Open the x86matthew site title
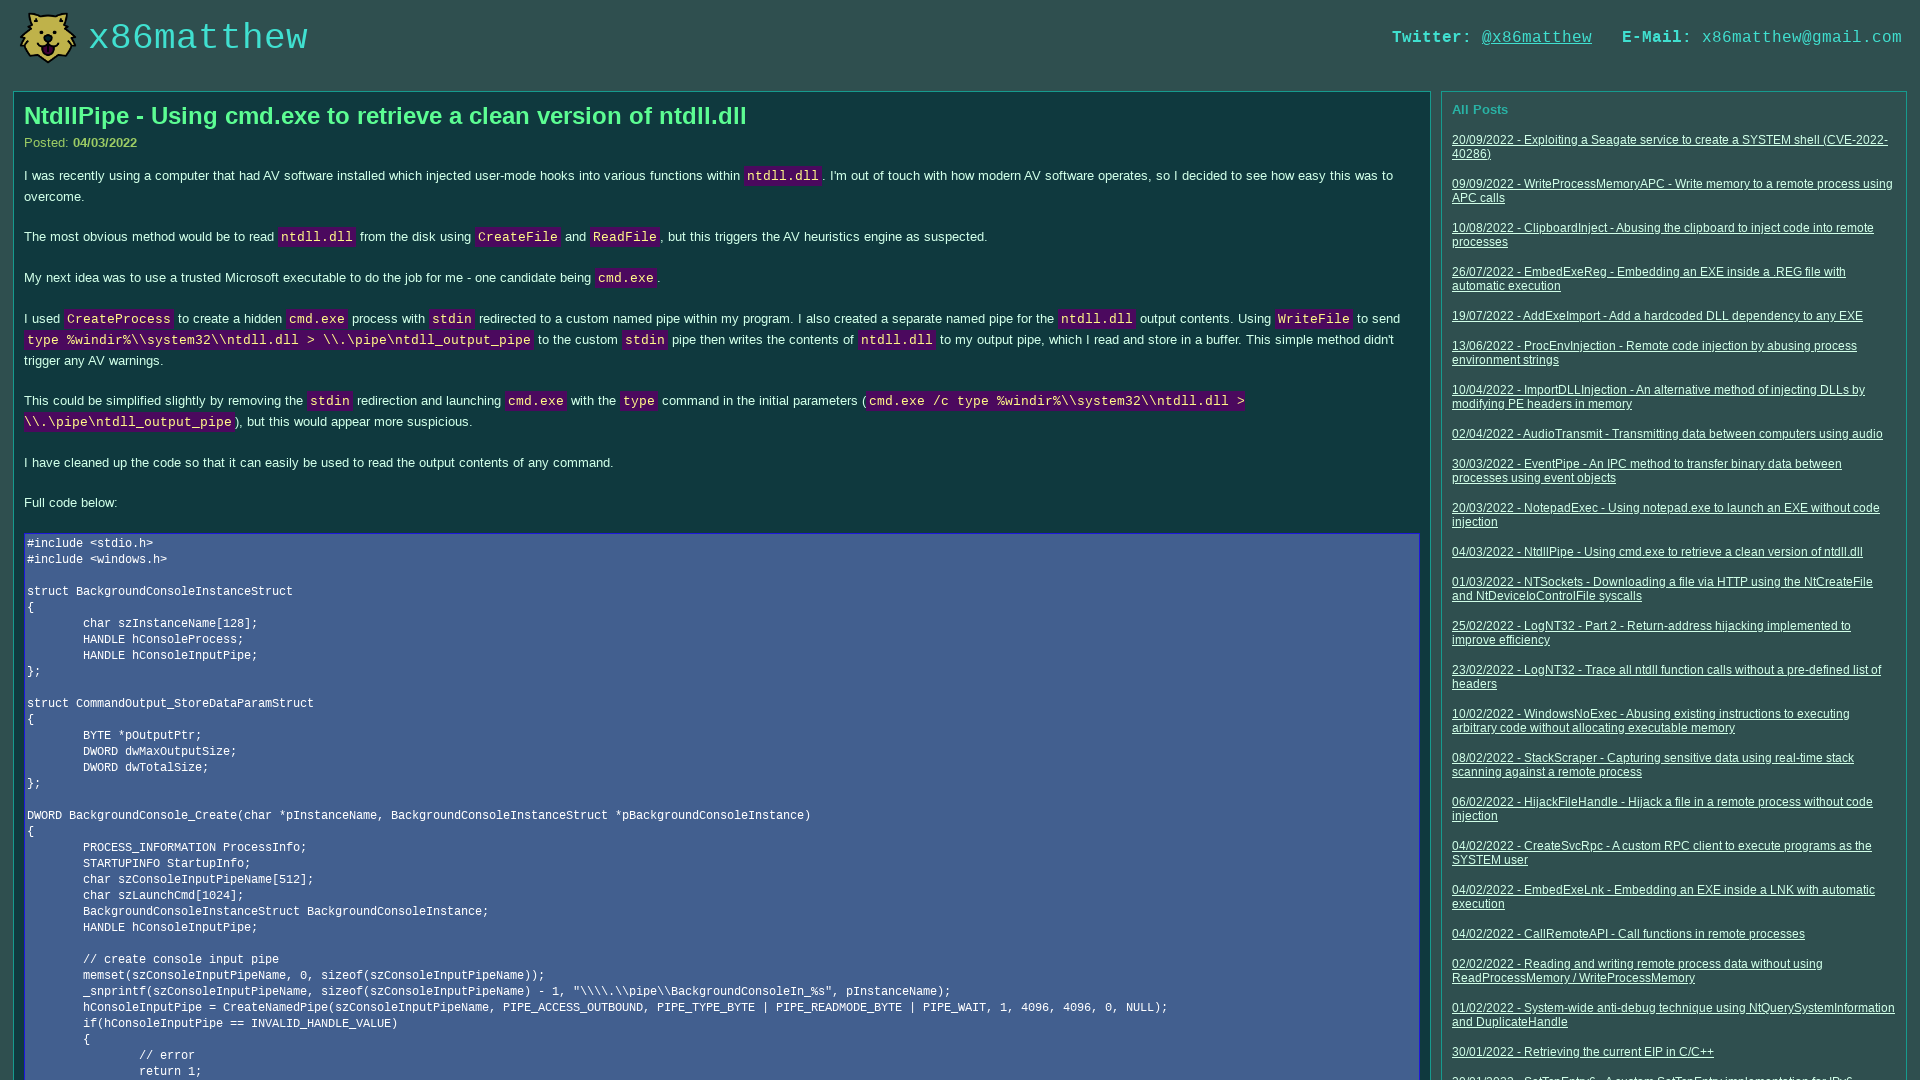This screenshot has height=1080, width=1920. point(198,38)
